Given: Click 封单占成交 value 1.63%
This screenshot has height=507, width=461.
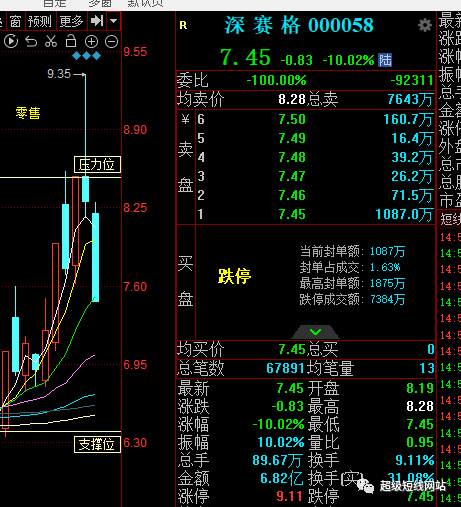Looking at the screenshot, I should coord(385,267).
